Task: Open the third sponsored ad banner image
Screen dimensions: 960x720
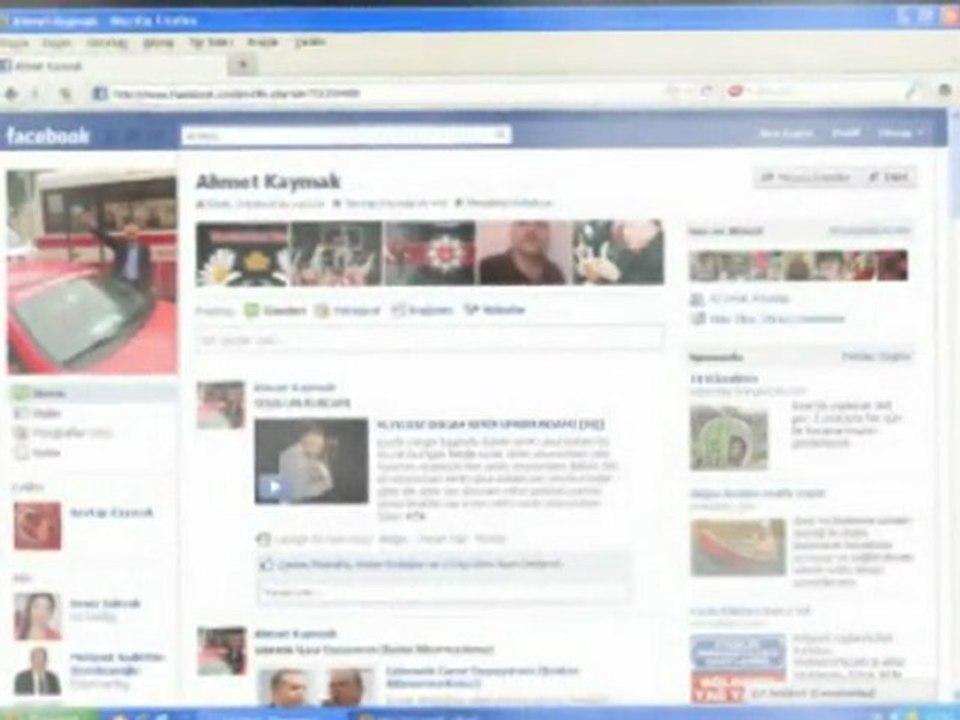Action: coord(738,667)
